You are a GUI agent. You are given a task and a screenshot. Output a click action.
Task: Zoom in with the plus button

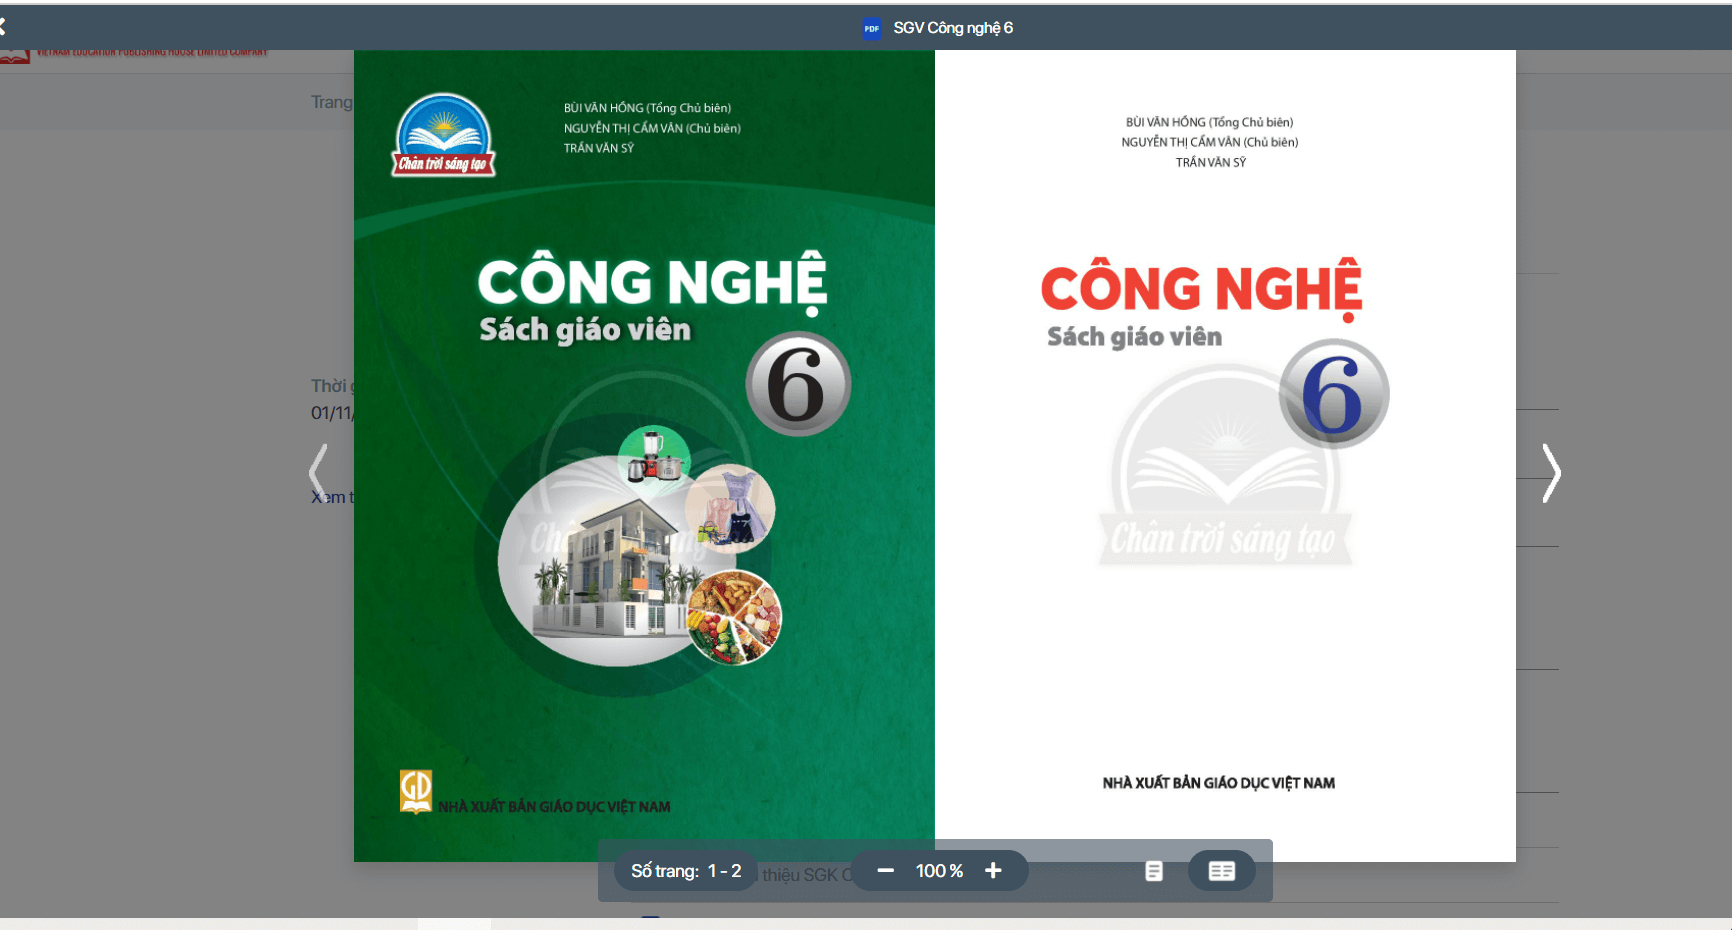coord(993,871)
